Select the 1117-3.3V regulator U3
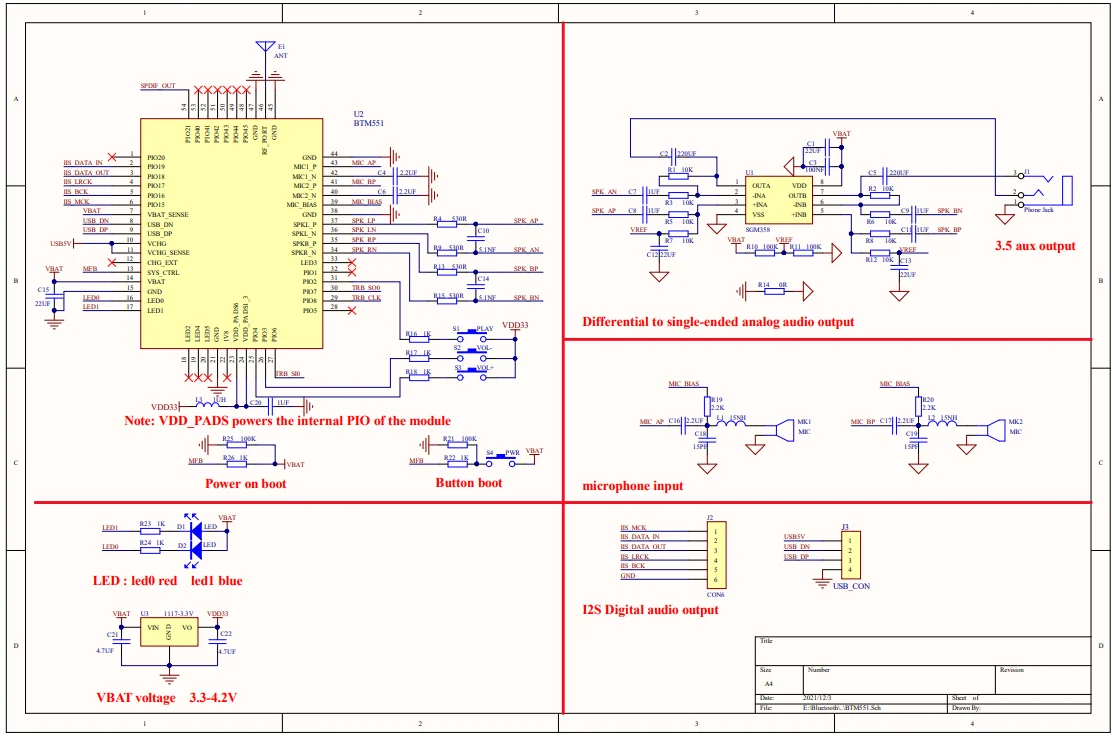The image size is (1113, 739). pos(169,632)
